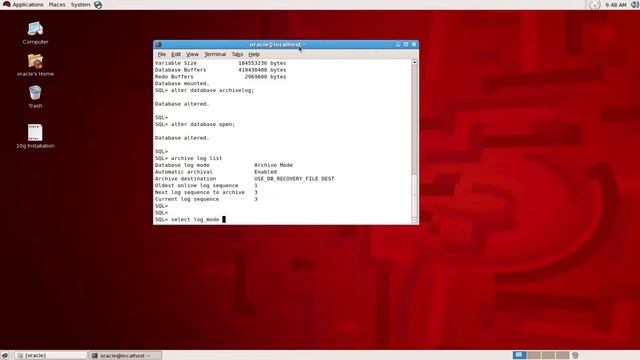Open the terminal File menu
The image size is (640, 360).
pyautogui.click(x=162, y=54)
